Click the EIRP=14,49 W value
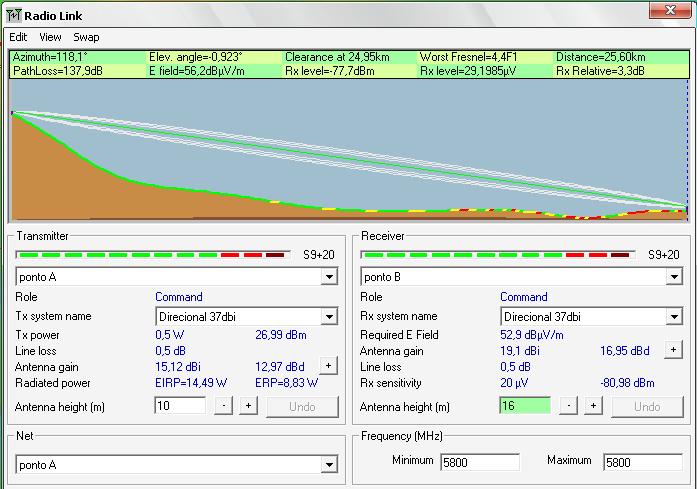697x489 pixels. (191, 383)
